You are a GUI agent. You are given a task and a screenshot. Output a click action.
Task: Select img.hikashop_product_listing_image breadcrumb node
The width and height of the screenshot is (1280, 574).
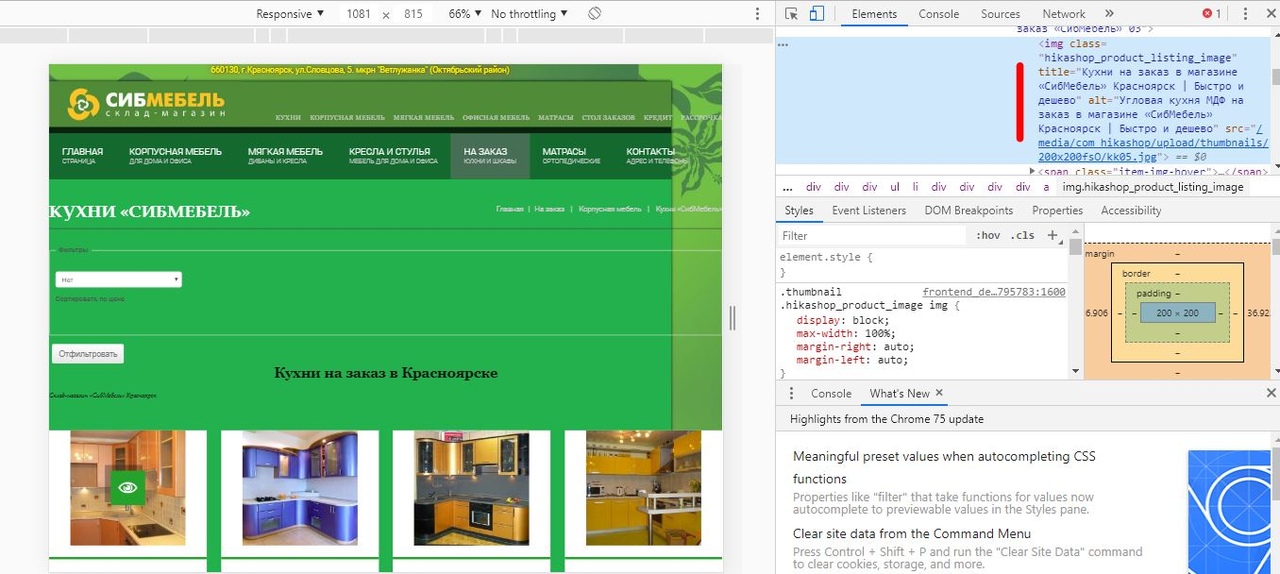point(1153,187)
